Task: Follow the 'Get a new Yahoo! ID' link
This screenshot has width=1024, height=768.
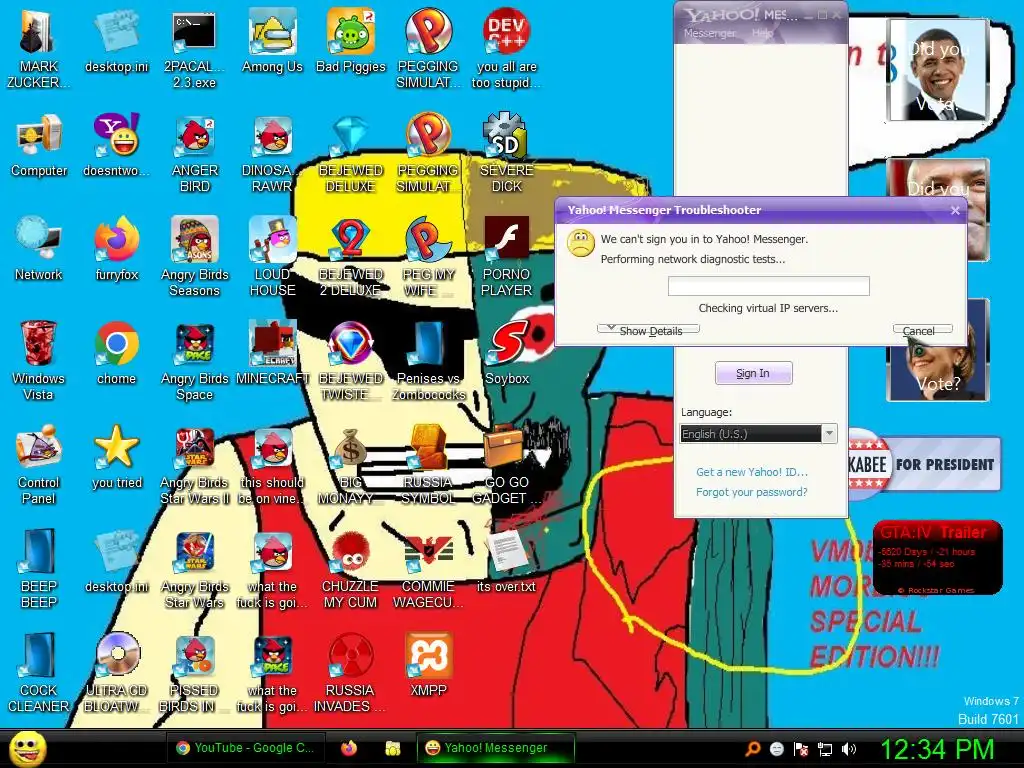Action: coord(752,472)
